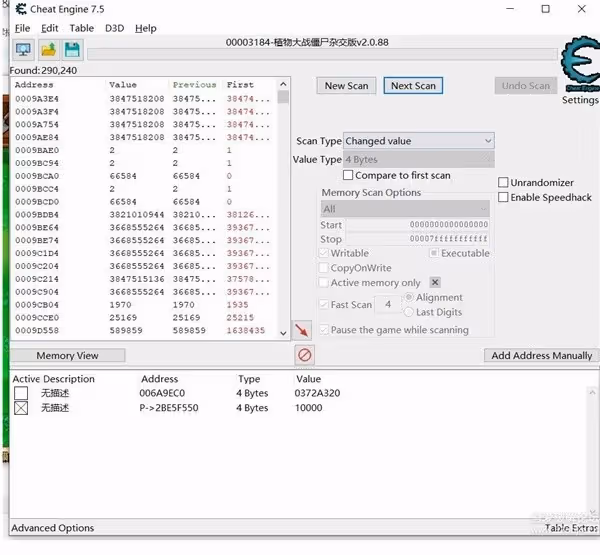Screen dimensions: 600x555
Task: Click the Start address input field
Action: click(419, 224)
